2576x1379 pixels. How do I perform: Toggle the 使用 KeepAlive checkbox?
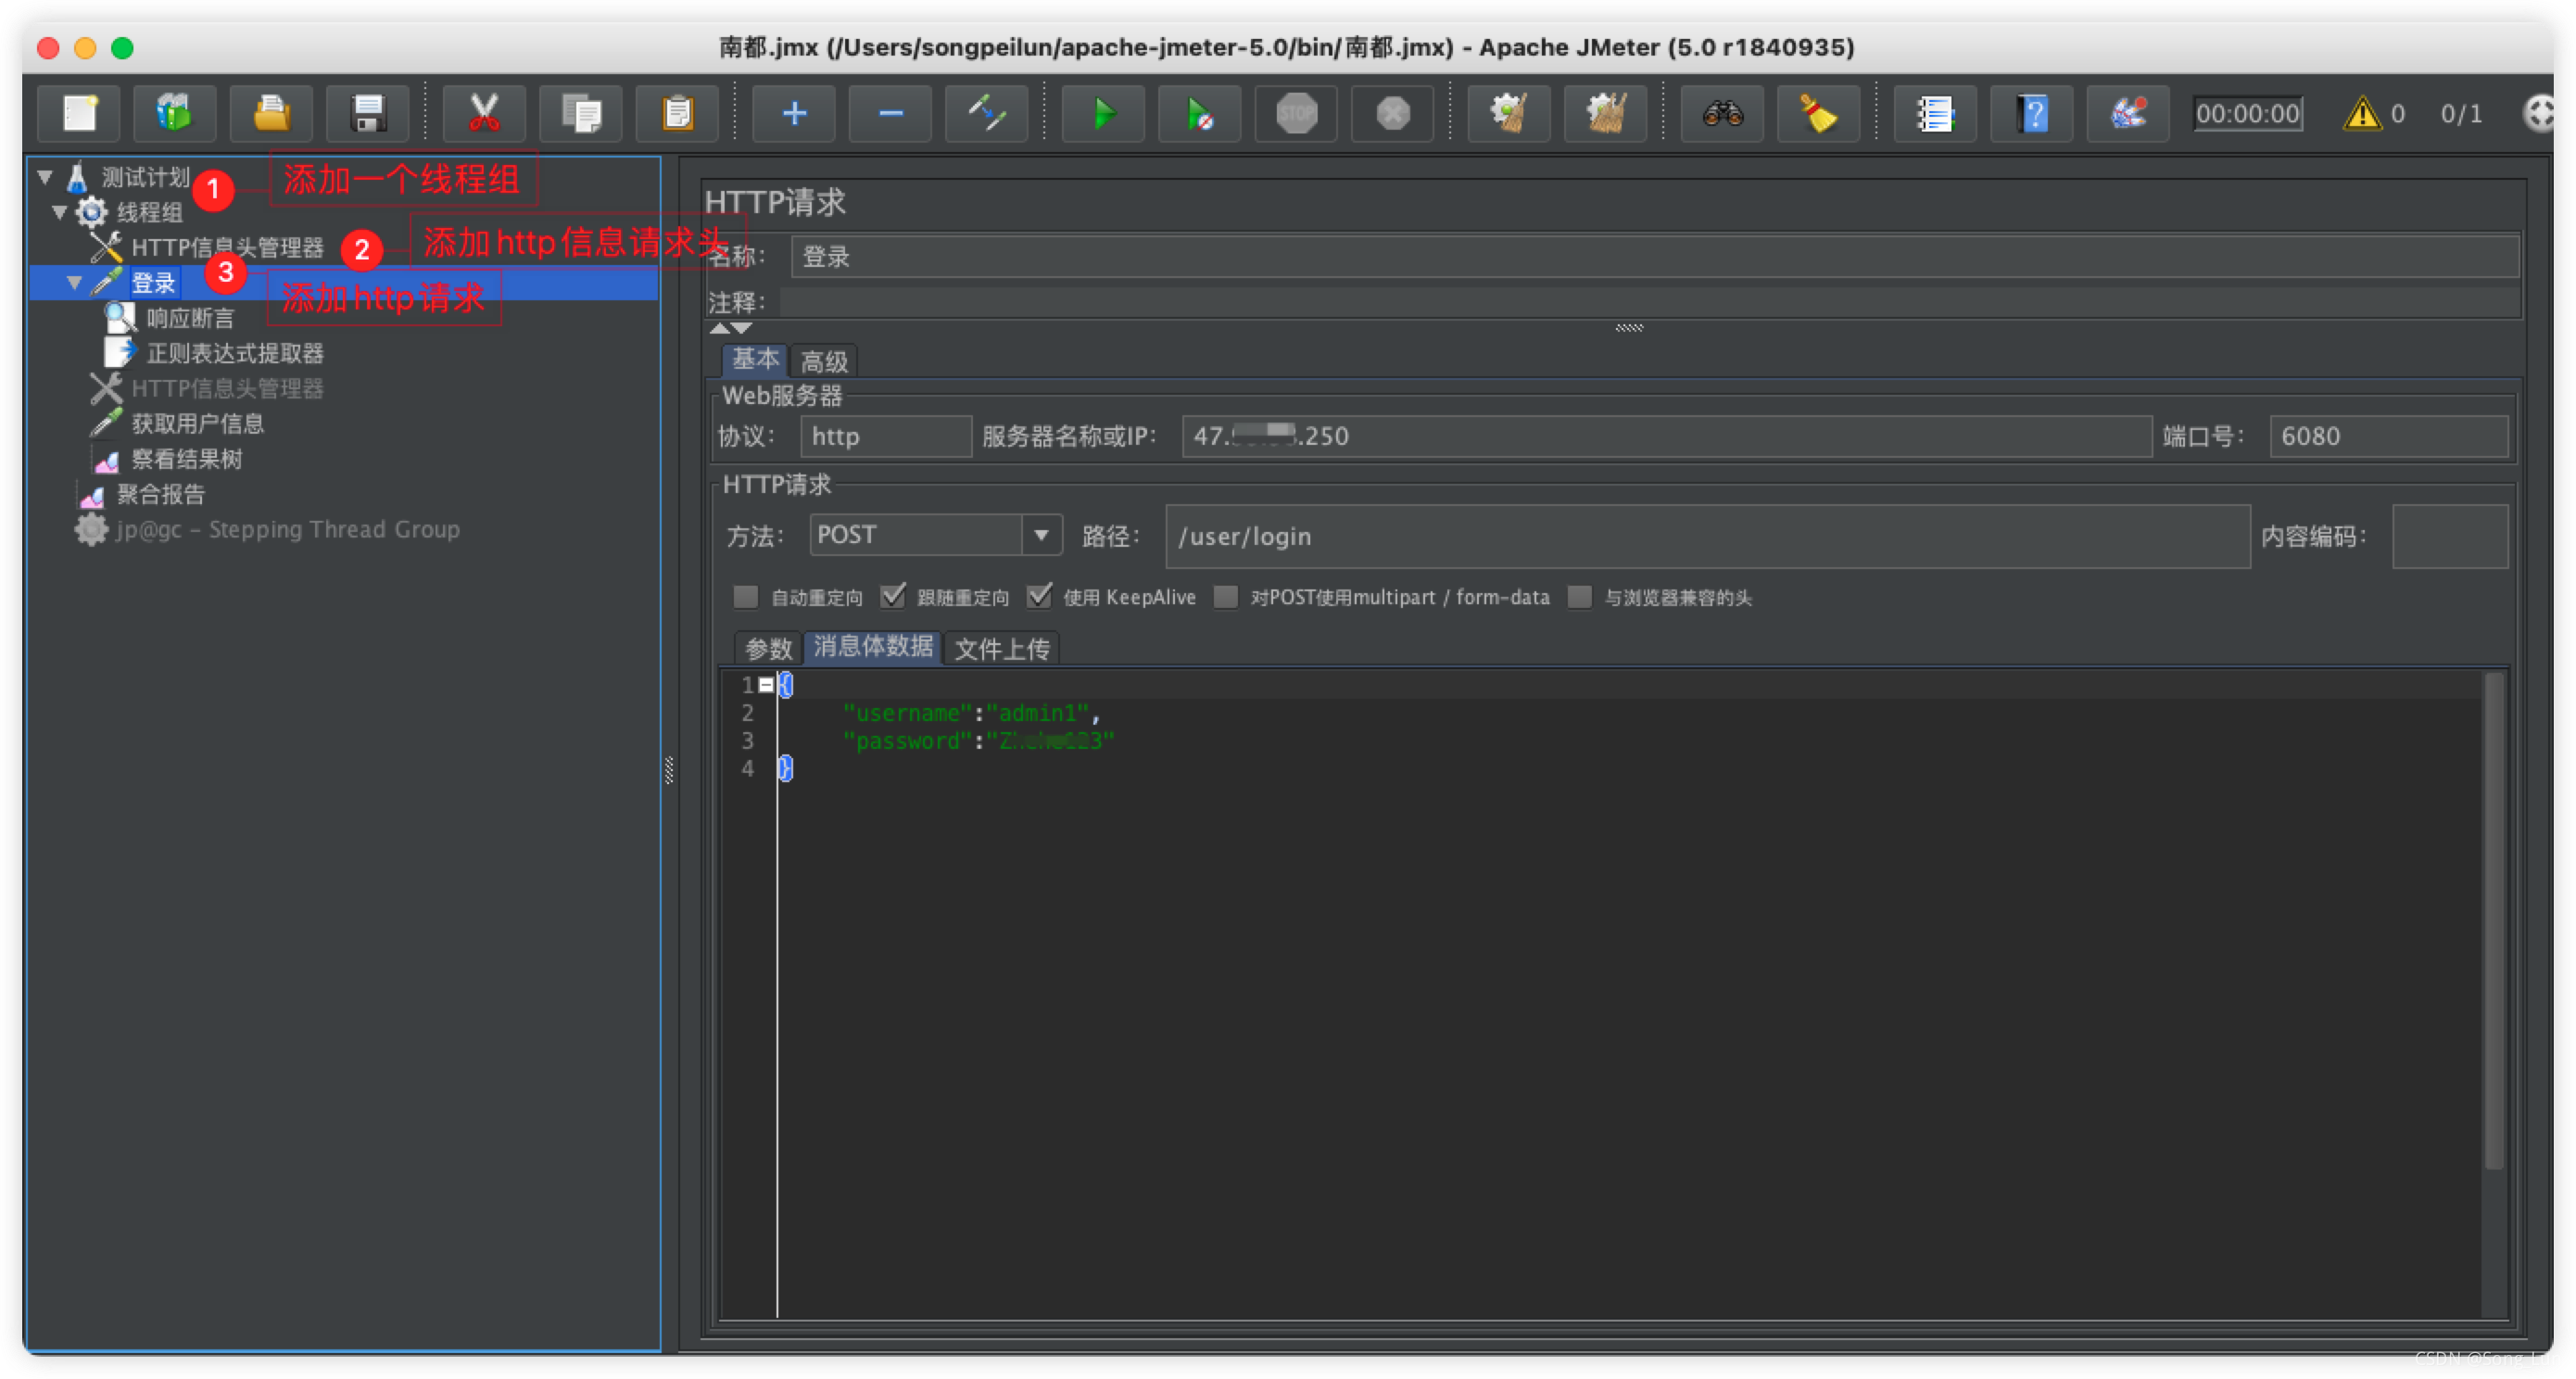[1039, 597]
